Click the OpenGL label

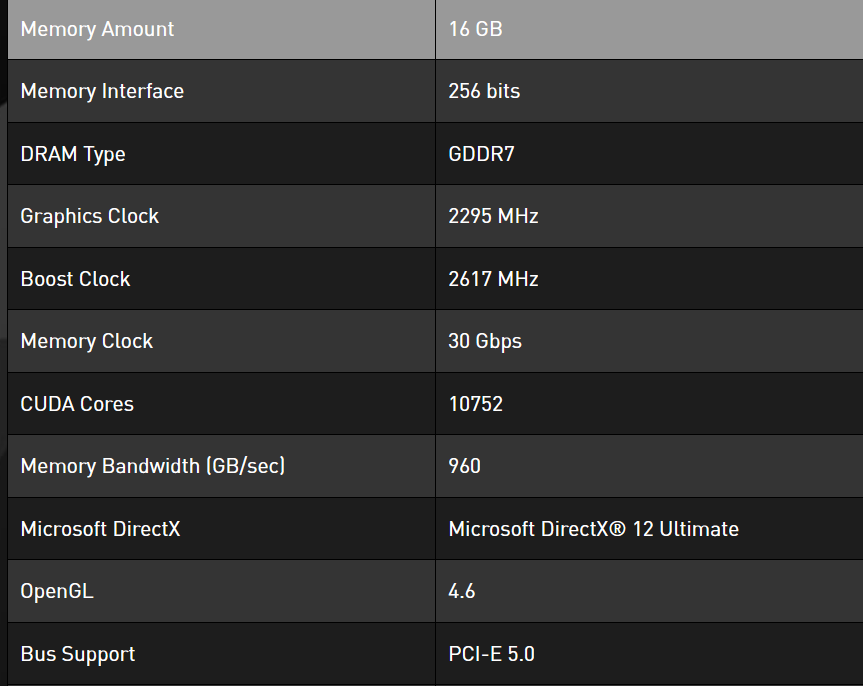(57, 591)
